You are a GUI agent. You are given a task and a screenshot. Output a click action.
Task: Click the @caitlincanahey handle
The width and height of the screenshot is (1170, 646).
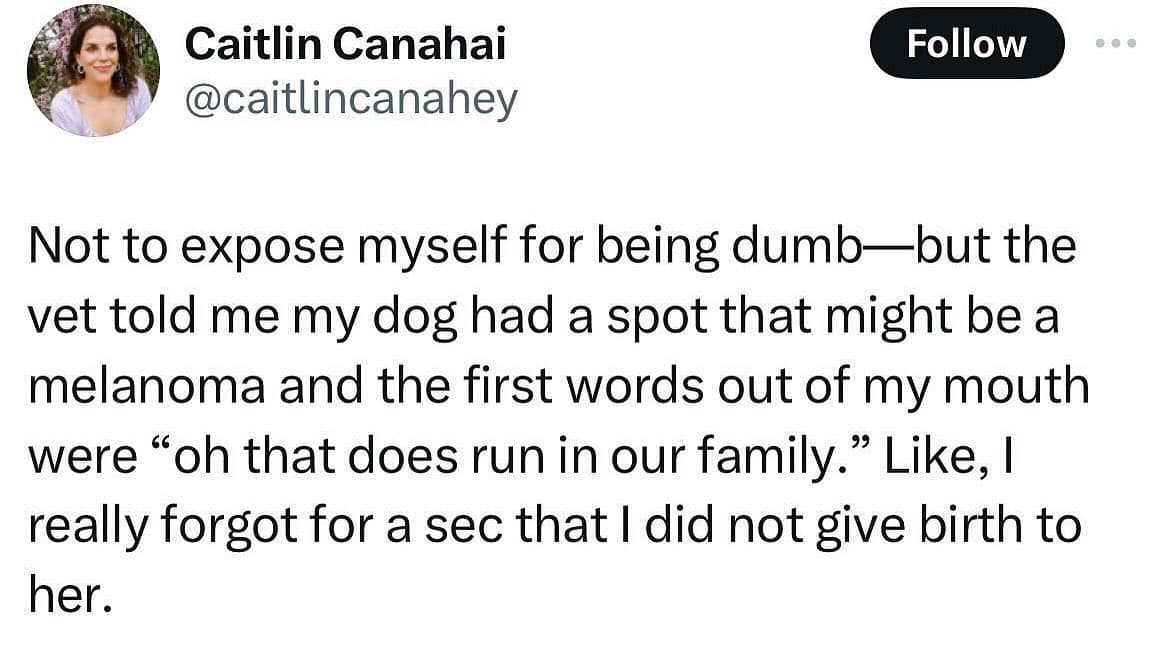click(x=352, y=99)
